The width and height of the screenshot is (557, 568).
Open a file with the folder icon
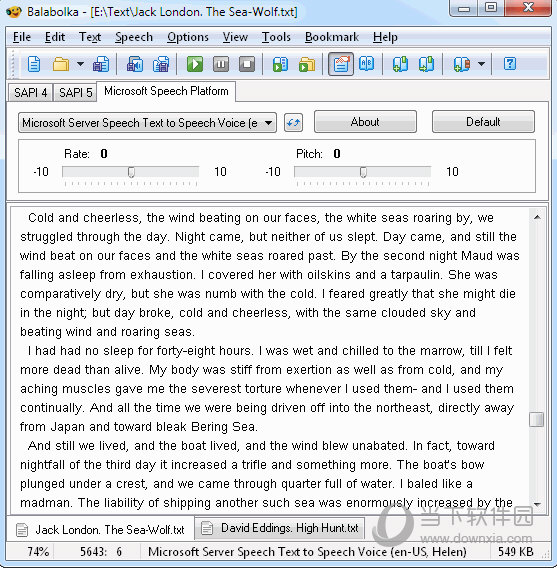tap(61, 64)
